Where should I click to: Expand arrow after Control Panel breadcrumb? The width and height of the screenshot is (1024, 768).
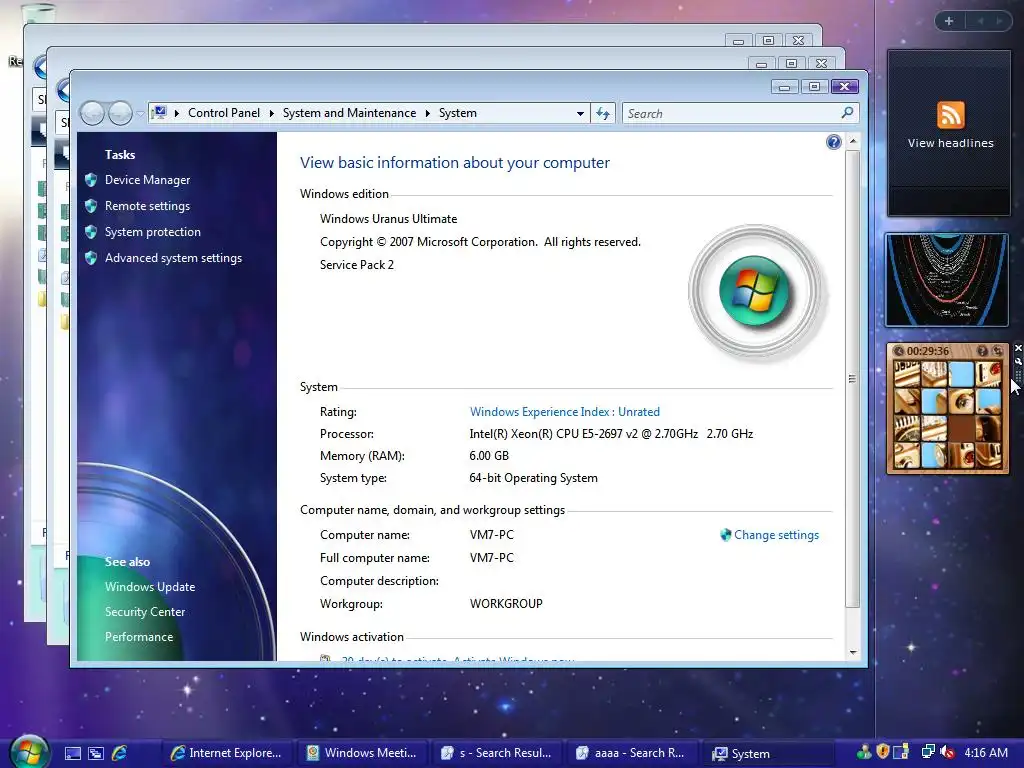(x=272, y=114)
